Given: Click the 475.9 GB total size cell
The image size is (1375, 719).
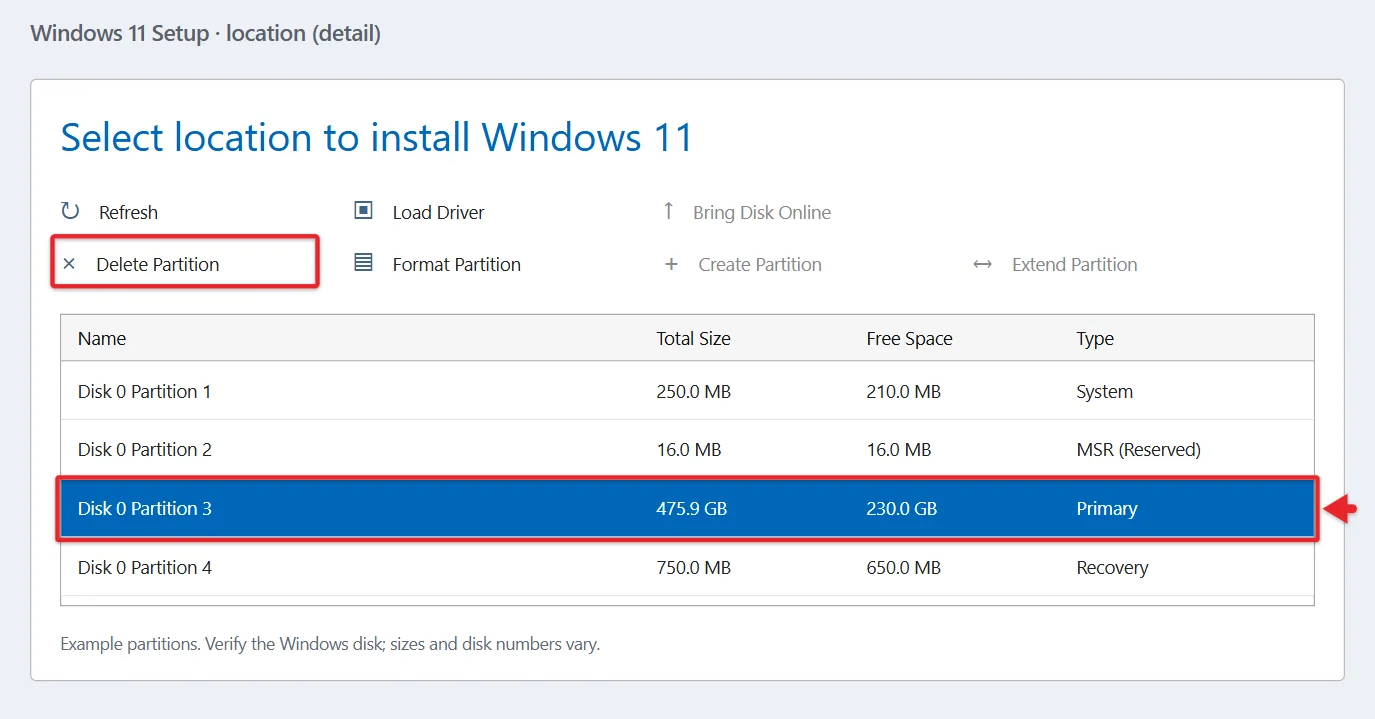Looking at the screenshot, I should point(691,508).
